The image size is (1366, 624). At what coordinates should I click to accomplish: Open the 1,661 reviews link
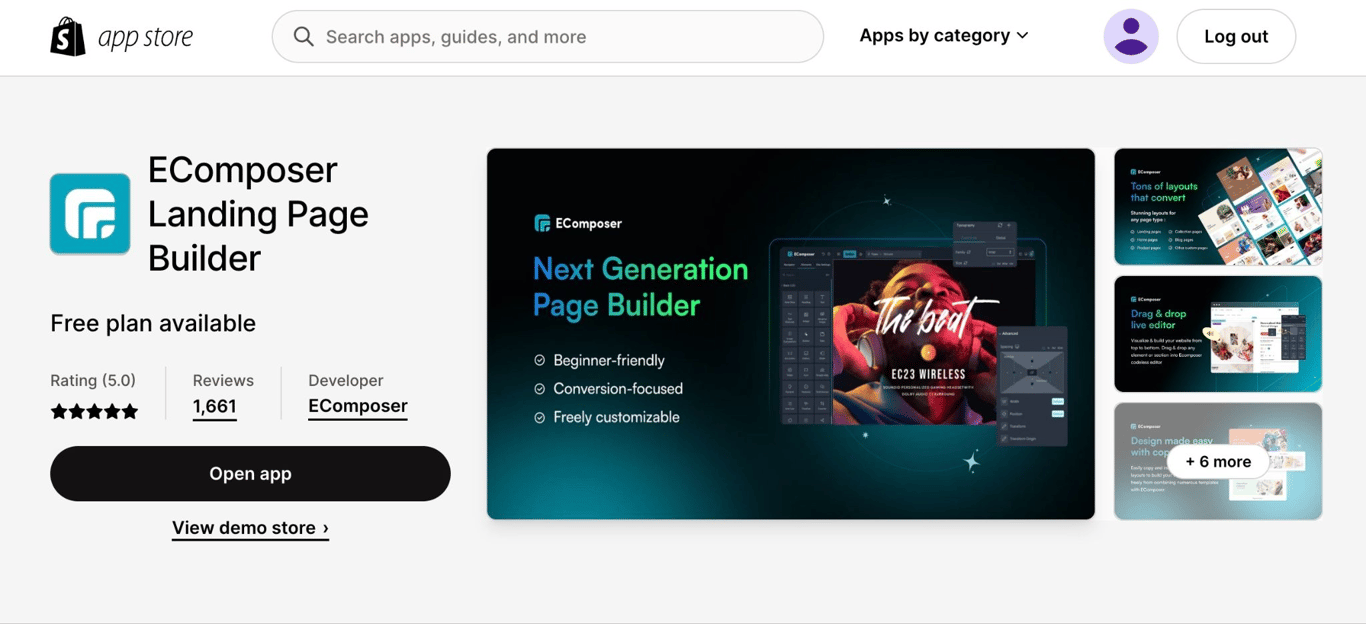pyautogui.click(x=214, y=406)
